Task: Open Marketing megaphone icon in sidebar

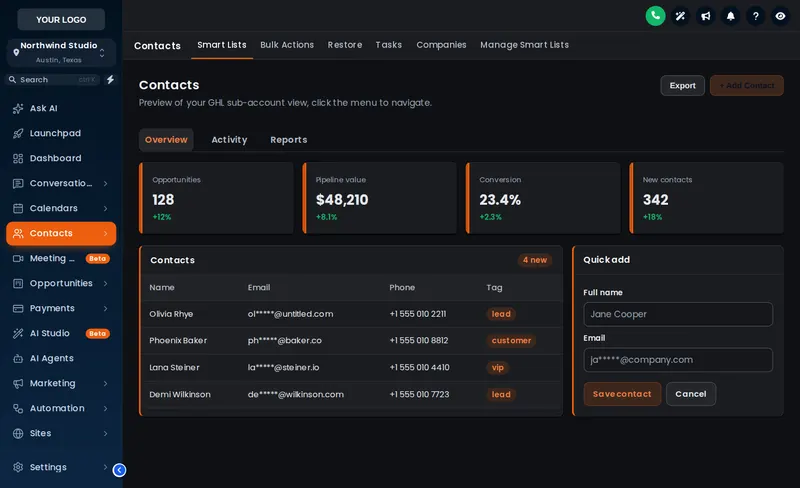Action: click(18, 383)
